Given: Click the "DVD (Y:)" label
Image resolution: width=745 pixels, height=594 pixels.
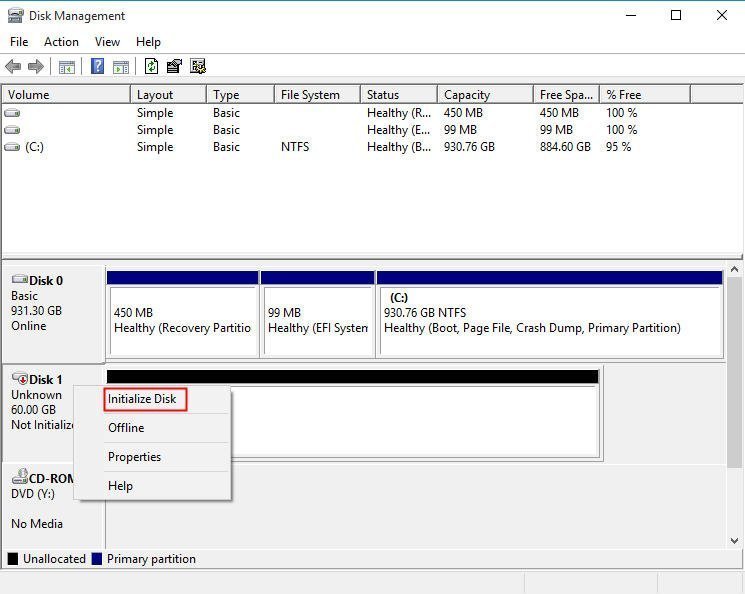Looking at the screenshot, I should click(x=33, y=494).
